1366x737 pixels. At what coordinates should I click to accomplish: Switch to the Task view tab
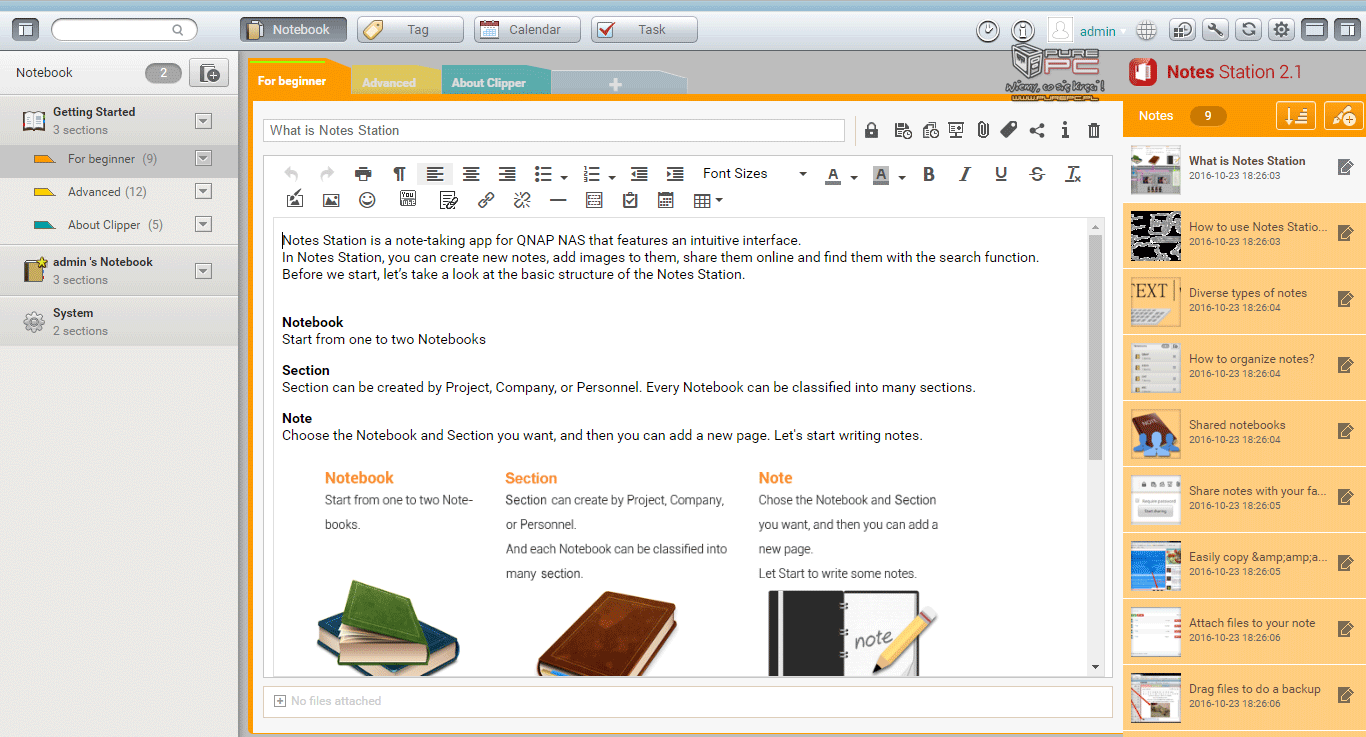[644, 30]
